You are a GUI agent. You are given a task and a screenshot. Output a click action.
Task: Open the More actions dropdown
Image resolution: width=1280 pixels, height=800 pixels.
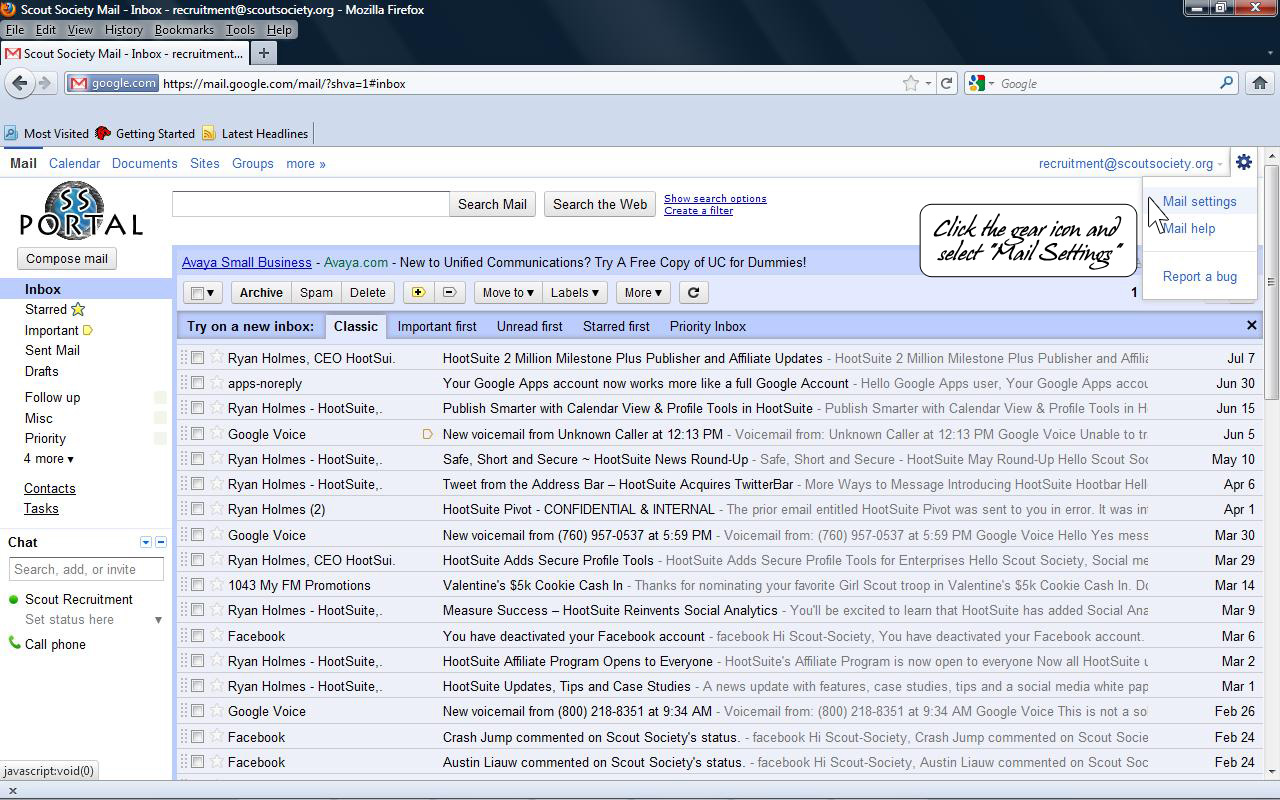(642, 292)
